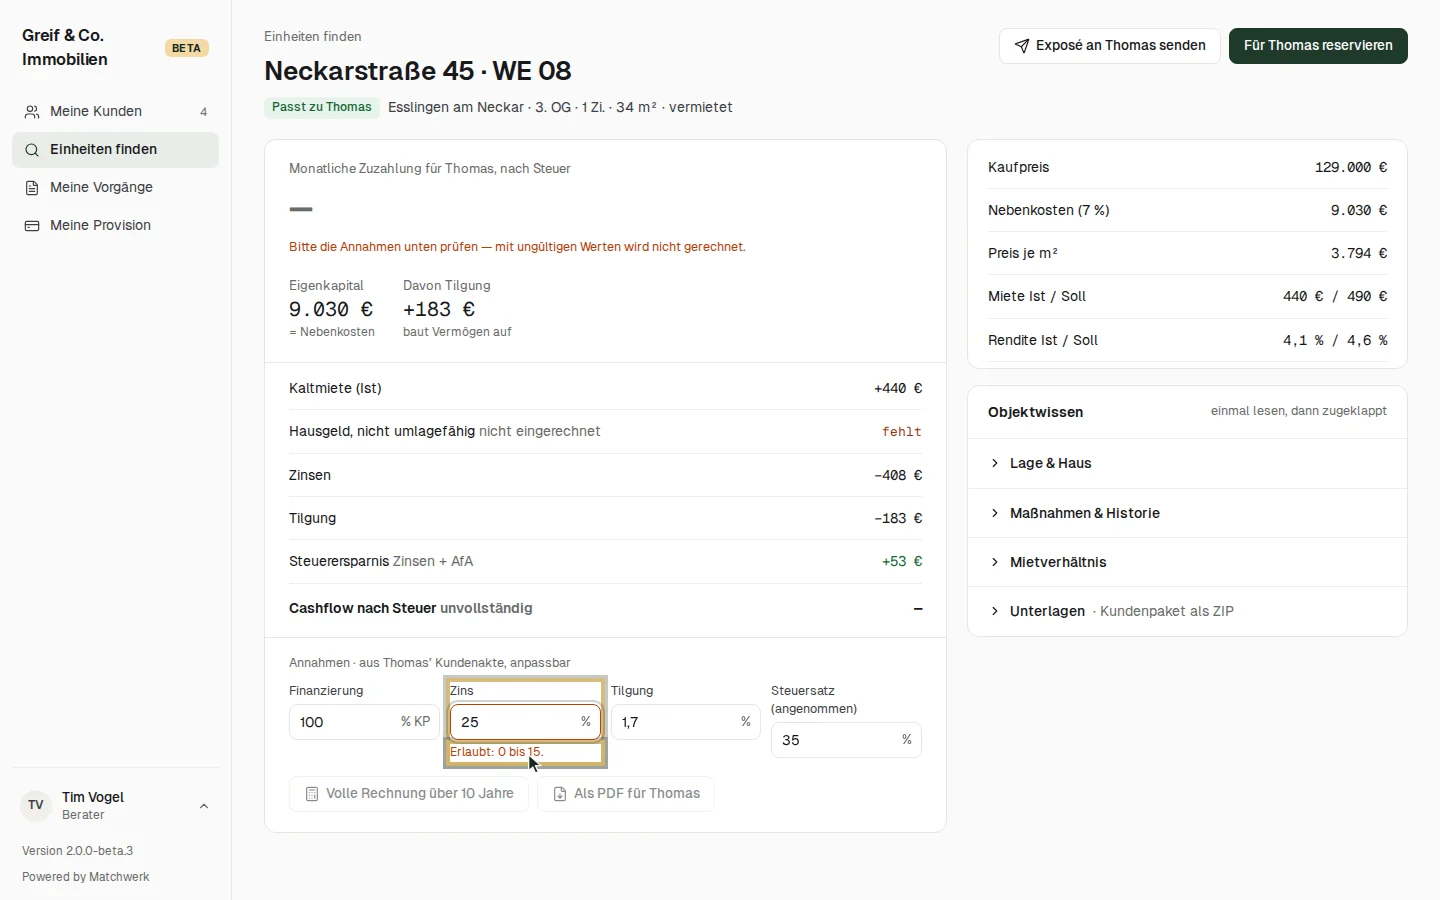Click the 'Erlaubt: 0 bis 15.' error message
The width and height of the screenshot is (1440, 900).
[x=497, y=752]
